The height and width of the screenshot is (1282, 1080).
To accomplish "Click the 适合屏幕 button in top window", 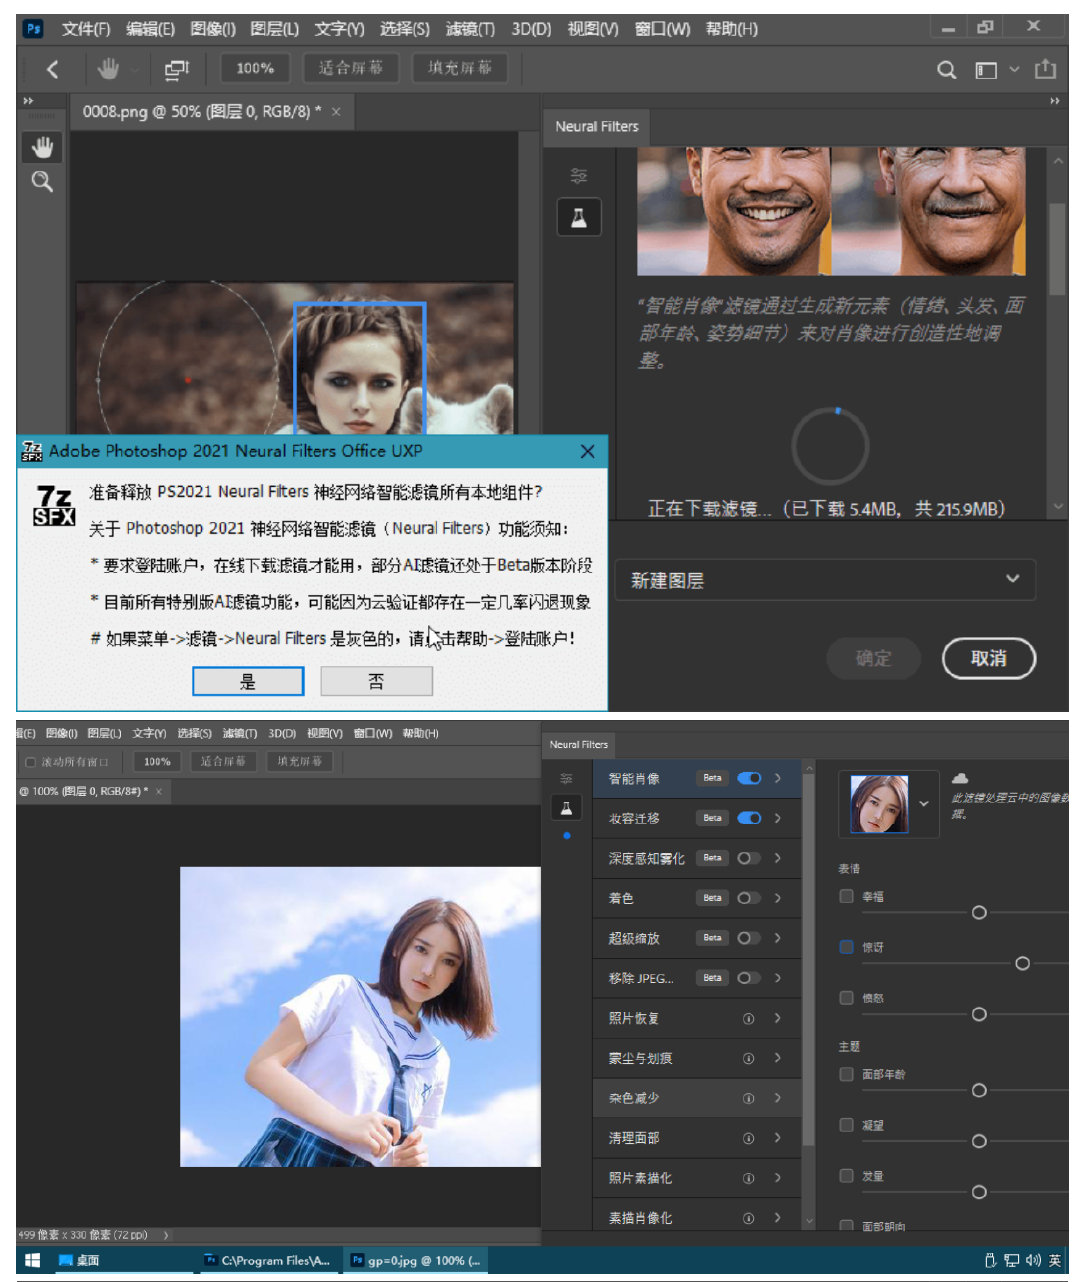I will [x=351, y=68].
